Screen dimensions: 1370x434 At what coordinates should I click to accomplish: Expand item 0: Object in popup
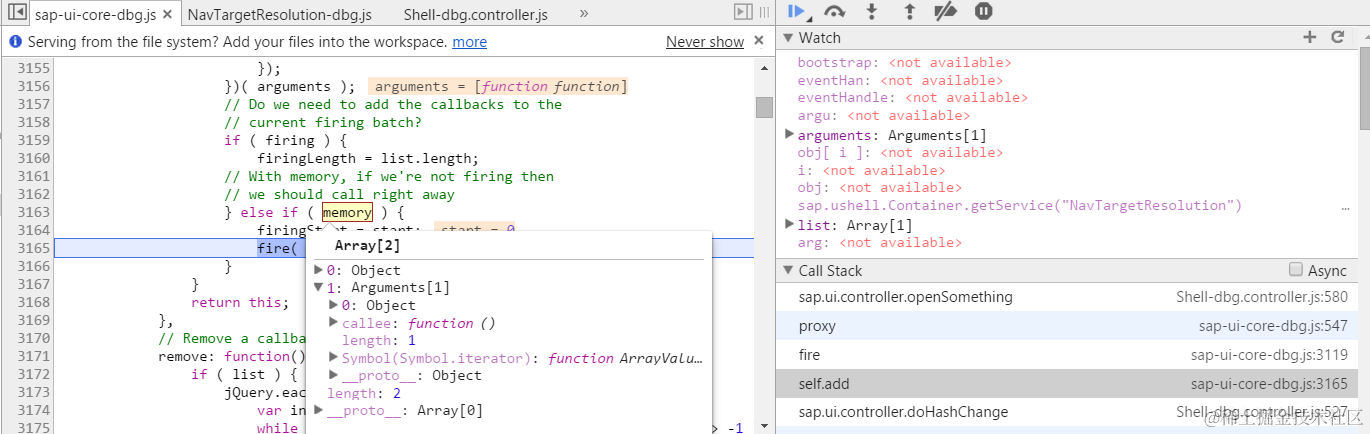[x=319, y=270]
